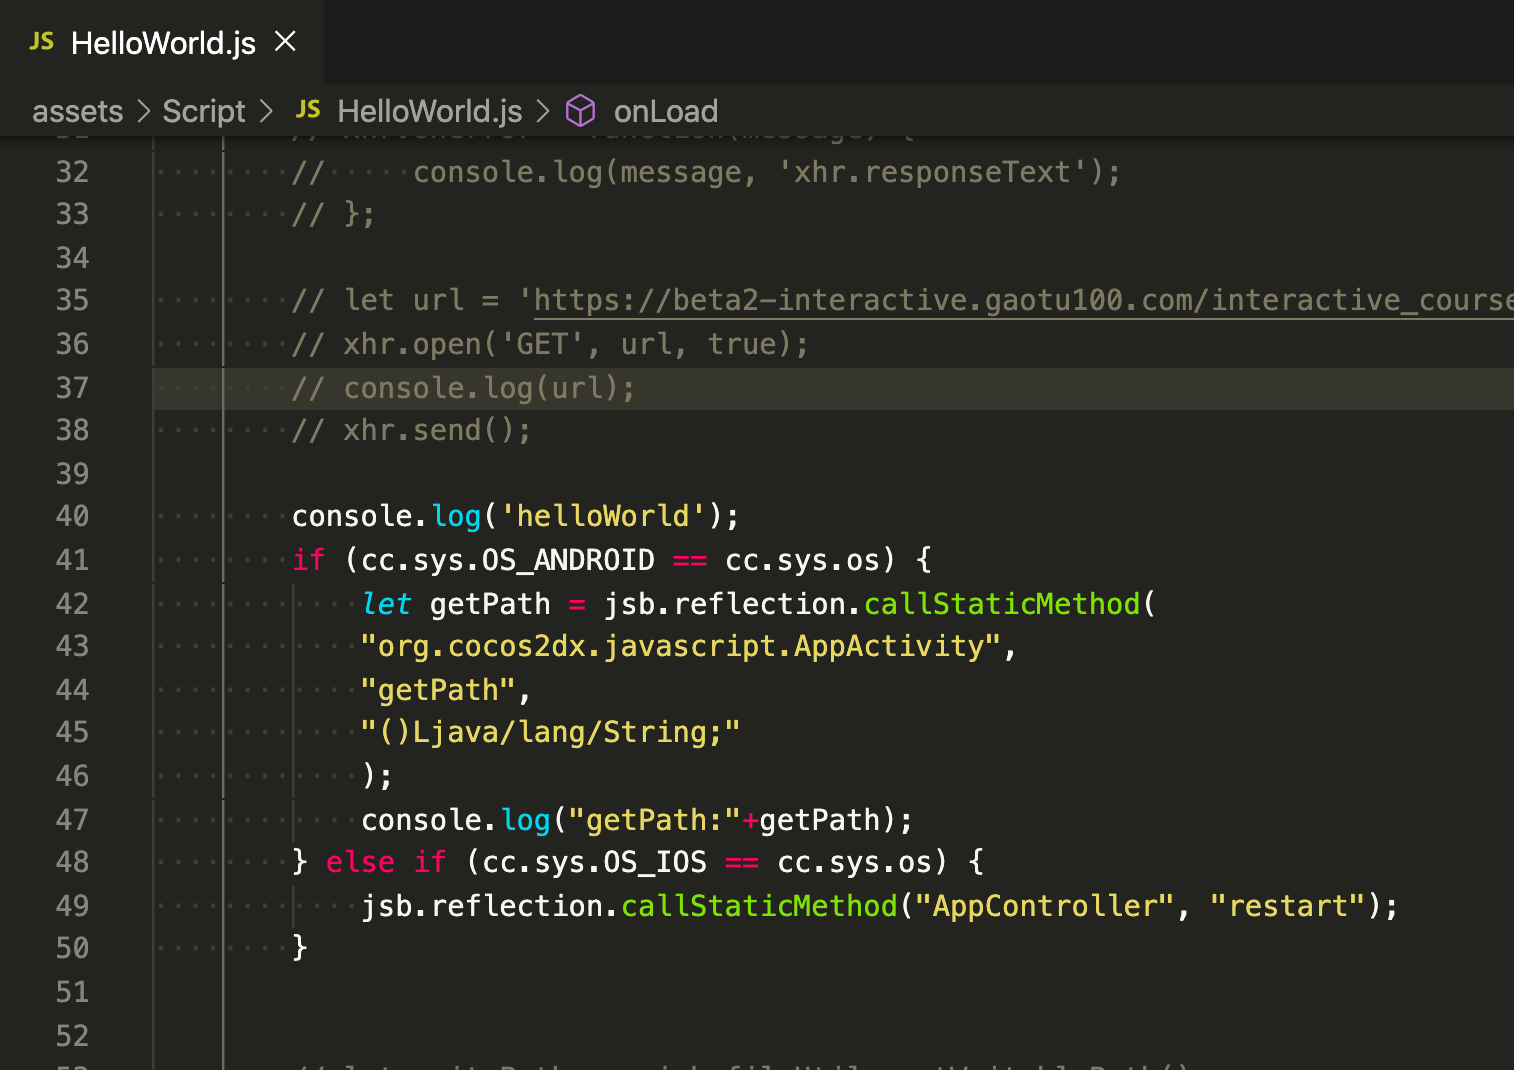The height and width of the screenshot is (1070, 1514).
Task: Open the commented gaotu100 URL link
Action: click(x=1023, y=300)
